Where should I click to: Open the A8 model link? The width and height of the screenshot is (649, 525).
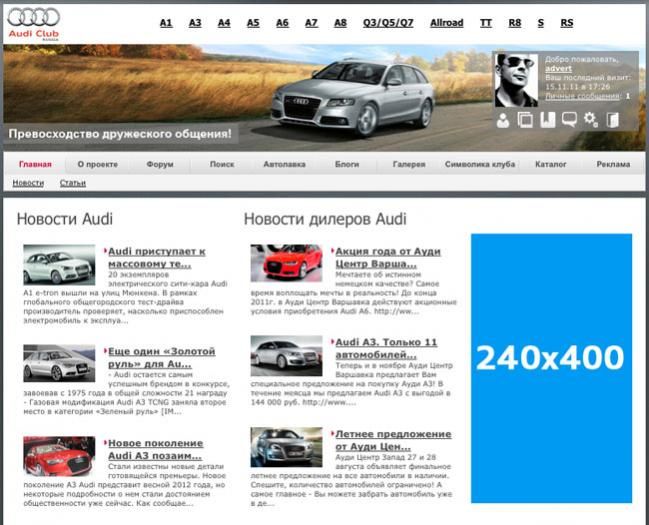point(340,23)
